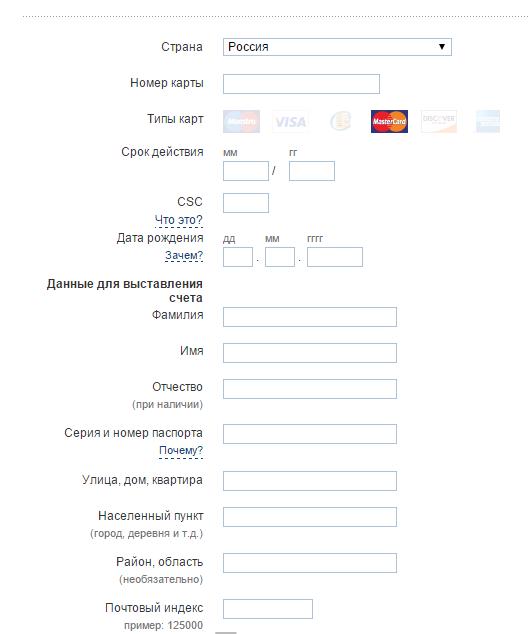Click the birth day (дд) field
The image size is (530, 634).
click(238, 257)
